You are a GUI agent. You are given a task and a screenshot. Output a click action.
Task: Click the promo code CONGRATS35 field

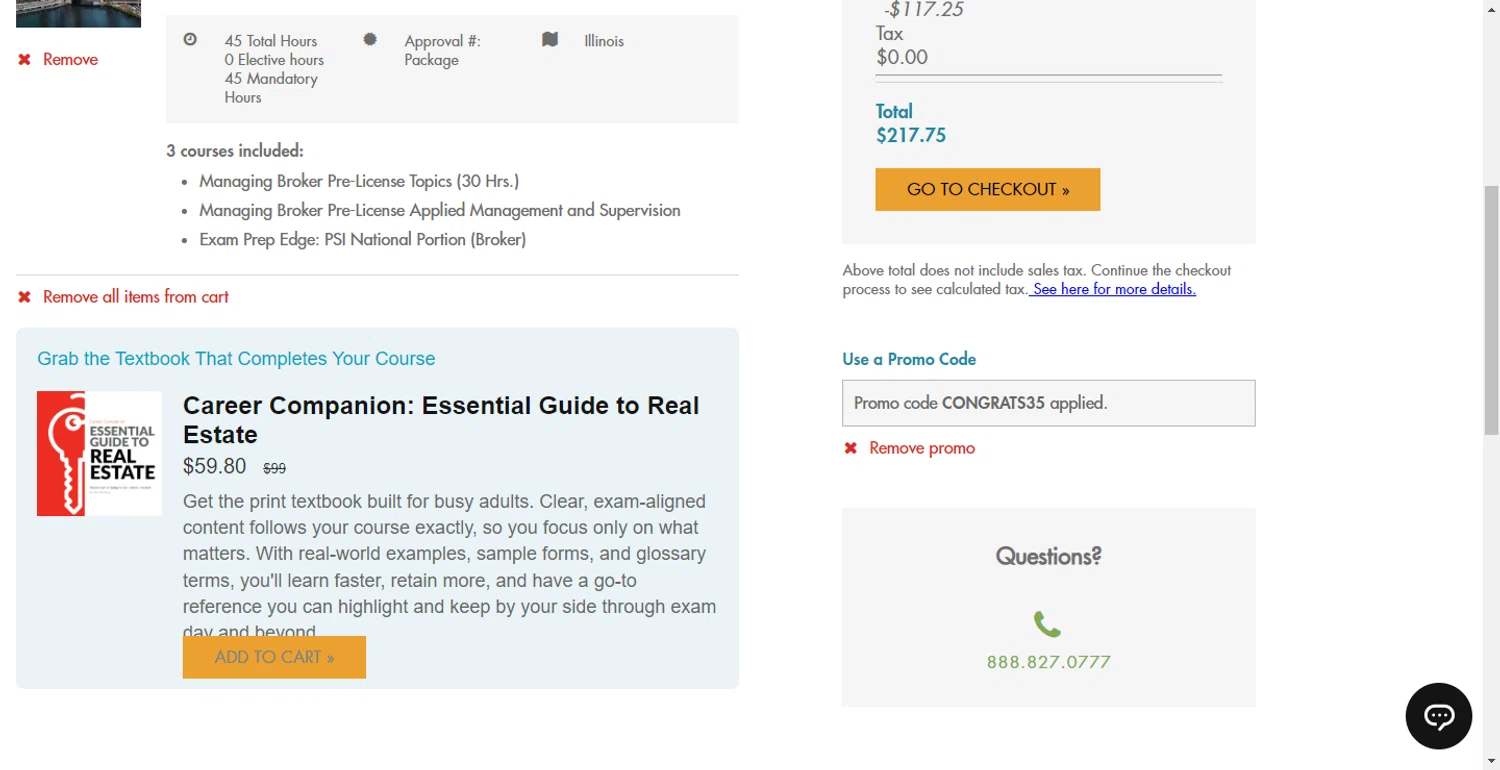(x=1048, y=403)
